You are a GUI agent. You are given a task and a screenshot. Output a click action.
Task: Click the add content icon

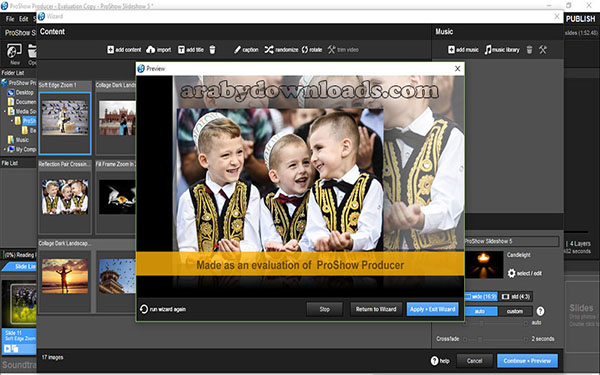[111, 50]
